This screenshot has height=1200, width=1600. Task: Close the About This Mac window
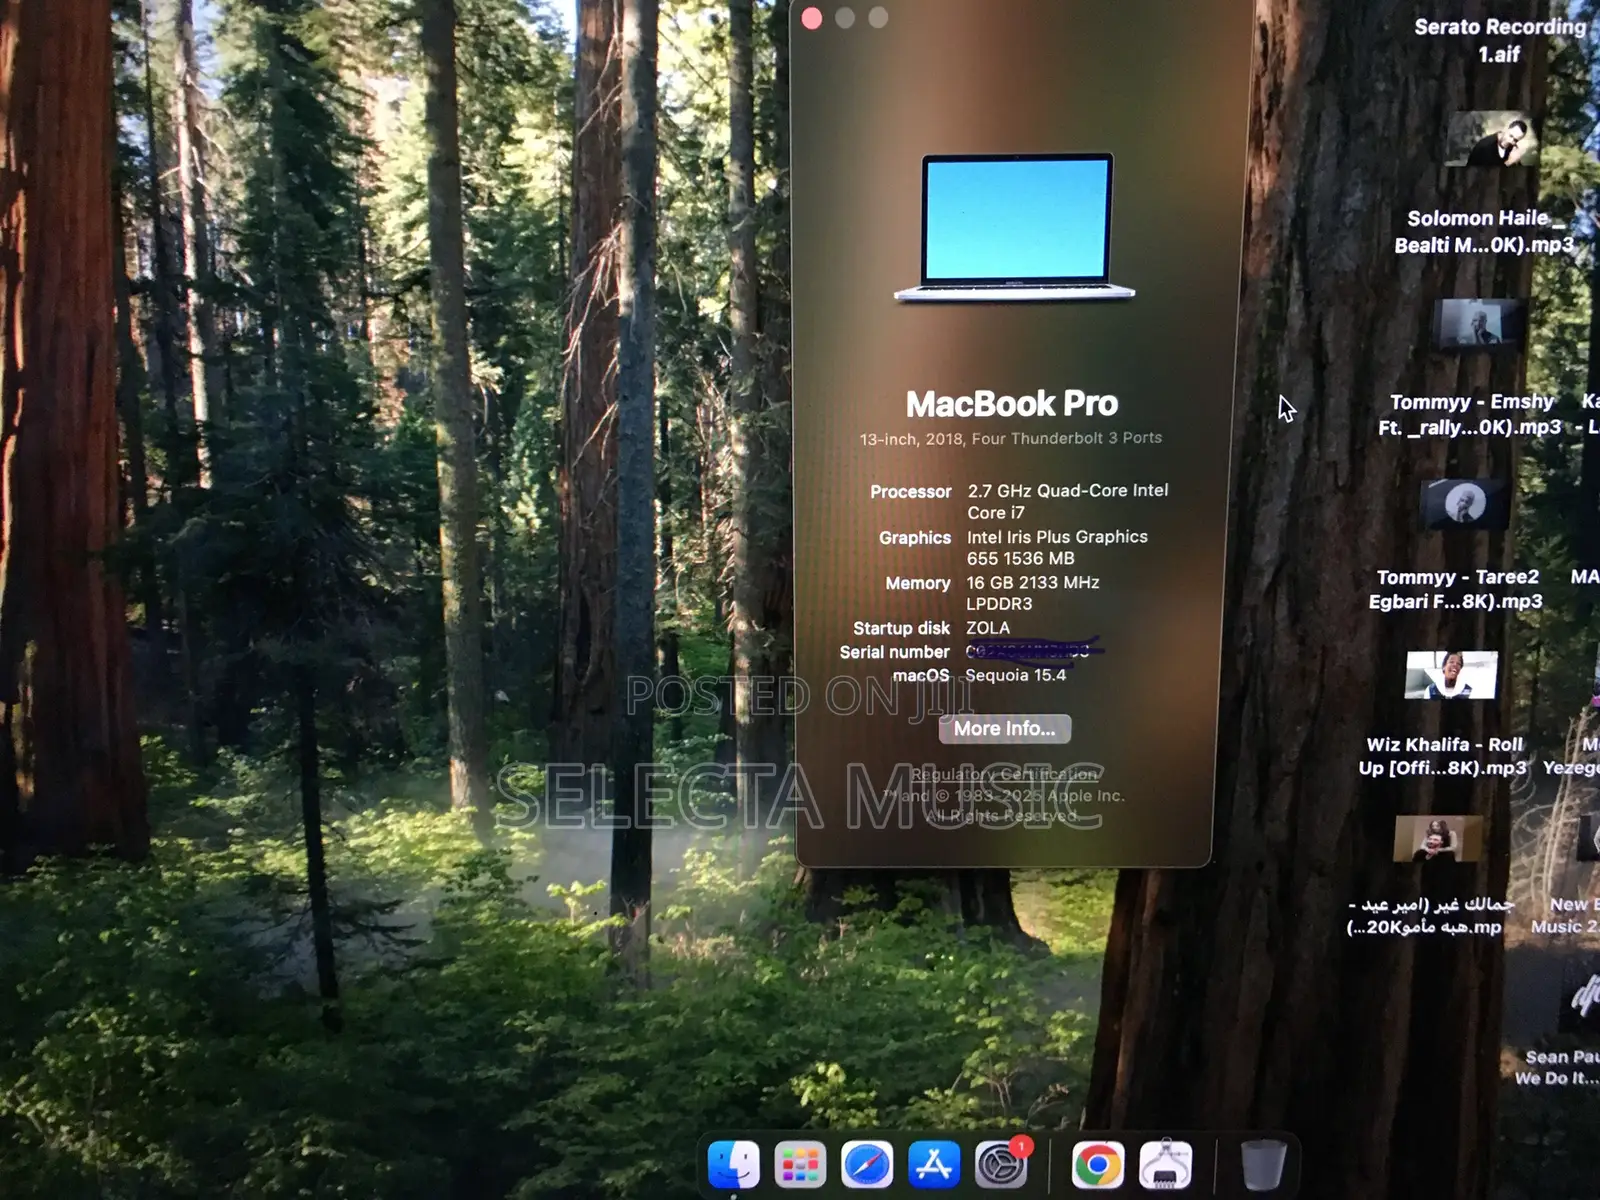(812, 18)
